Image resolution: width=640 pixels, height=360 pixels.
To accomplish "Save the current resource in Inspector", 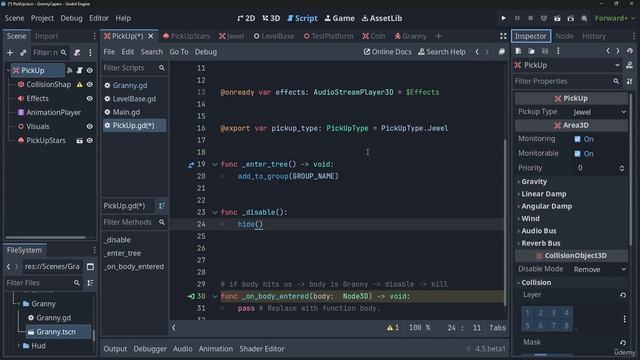I will coord(544,51).
